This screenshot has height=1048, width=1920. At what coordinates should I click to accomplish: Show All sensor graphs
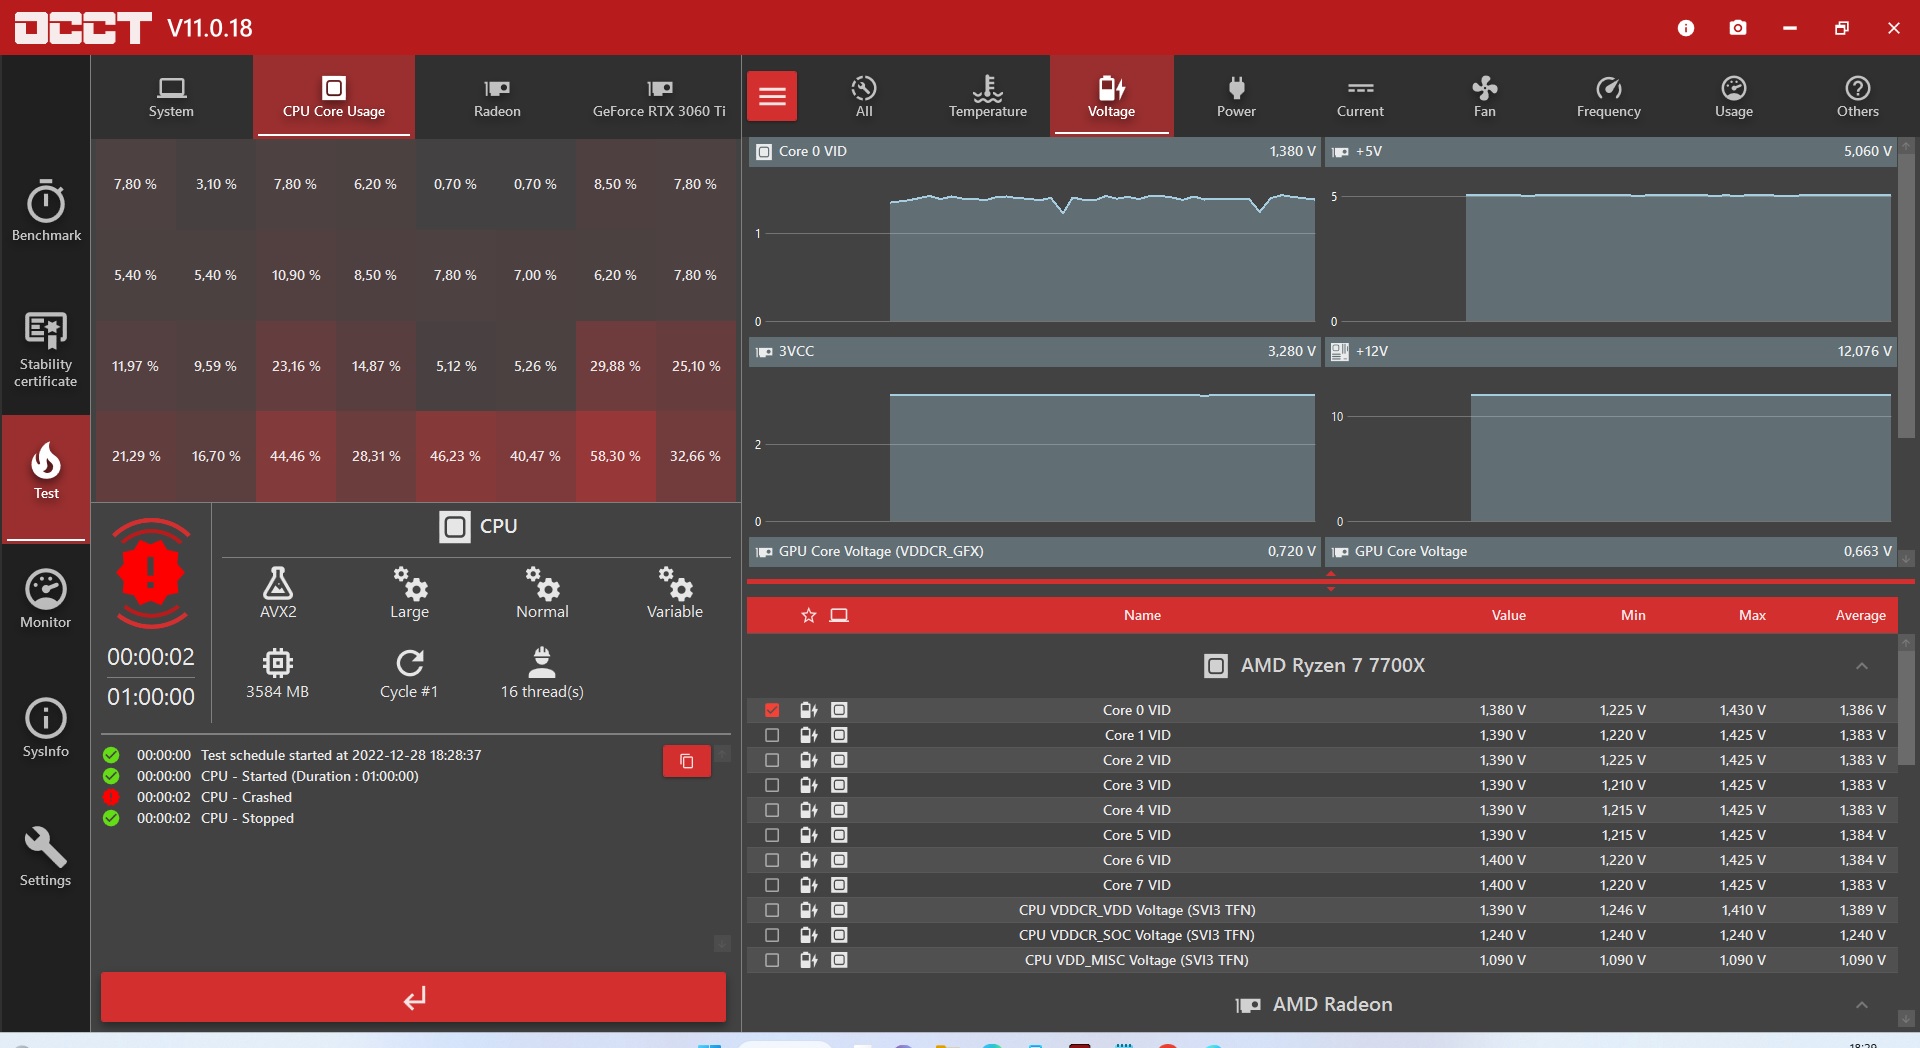tap(864, 96)
